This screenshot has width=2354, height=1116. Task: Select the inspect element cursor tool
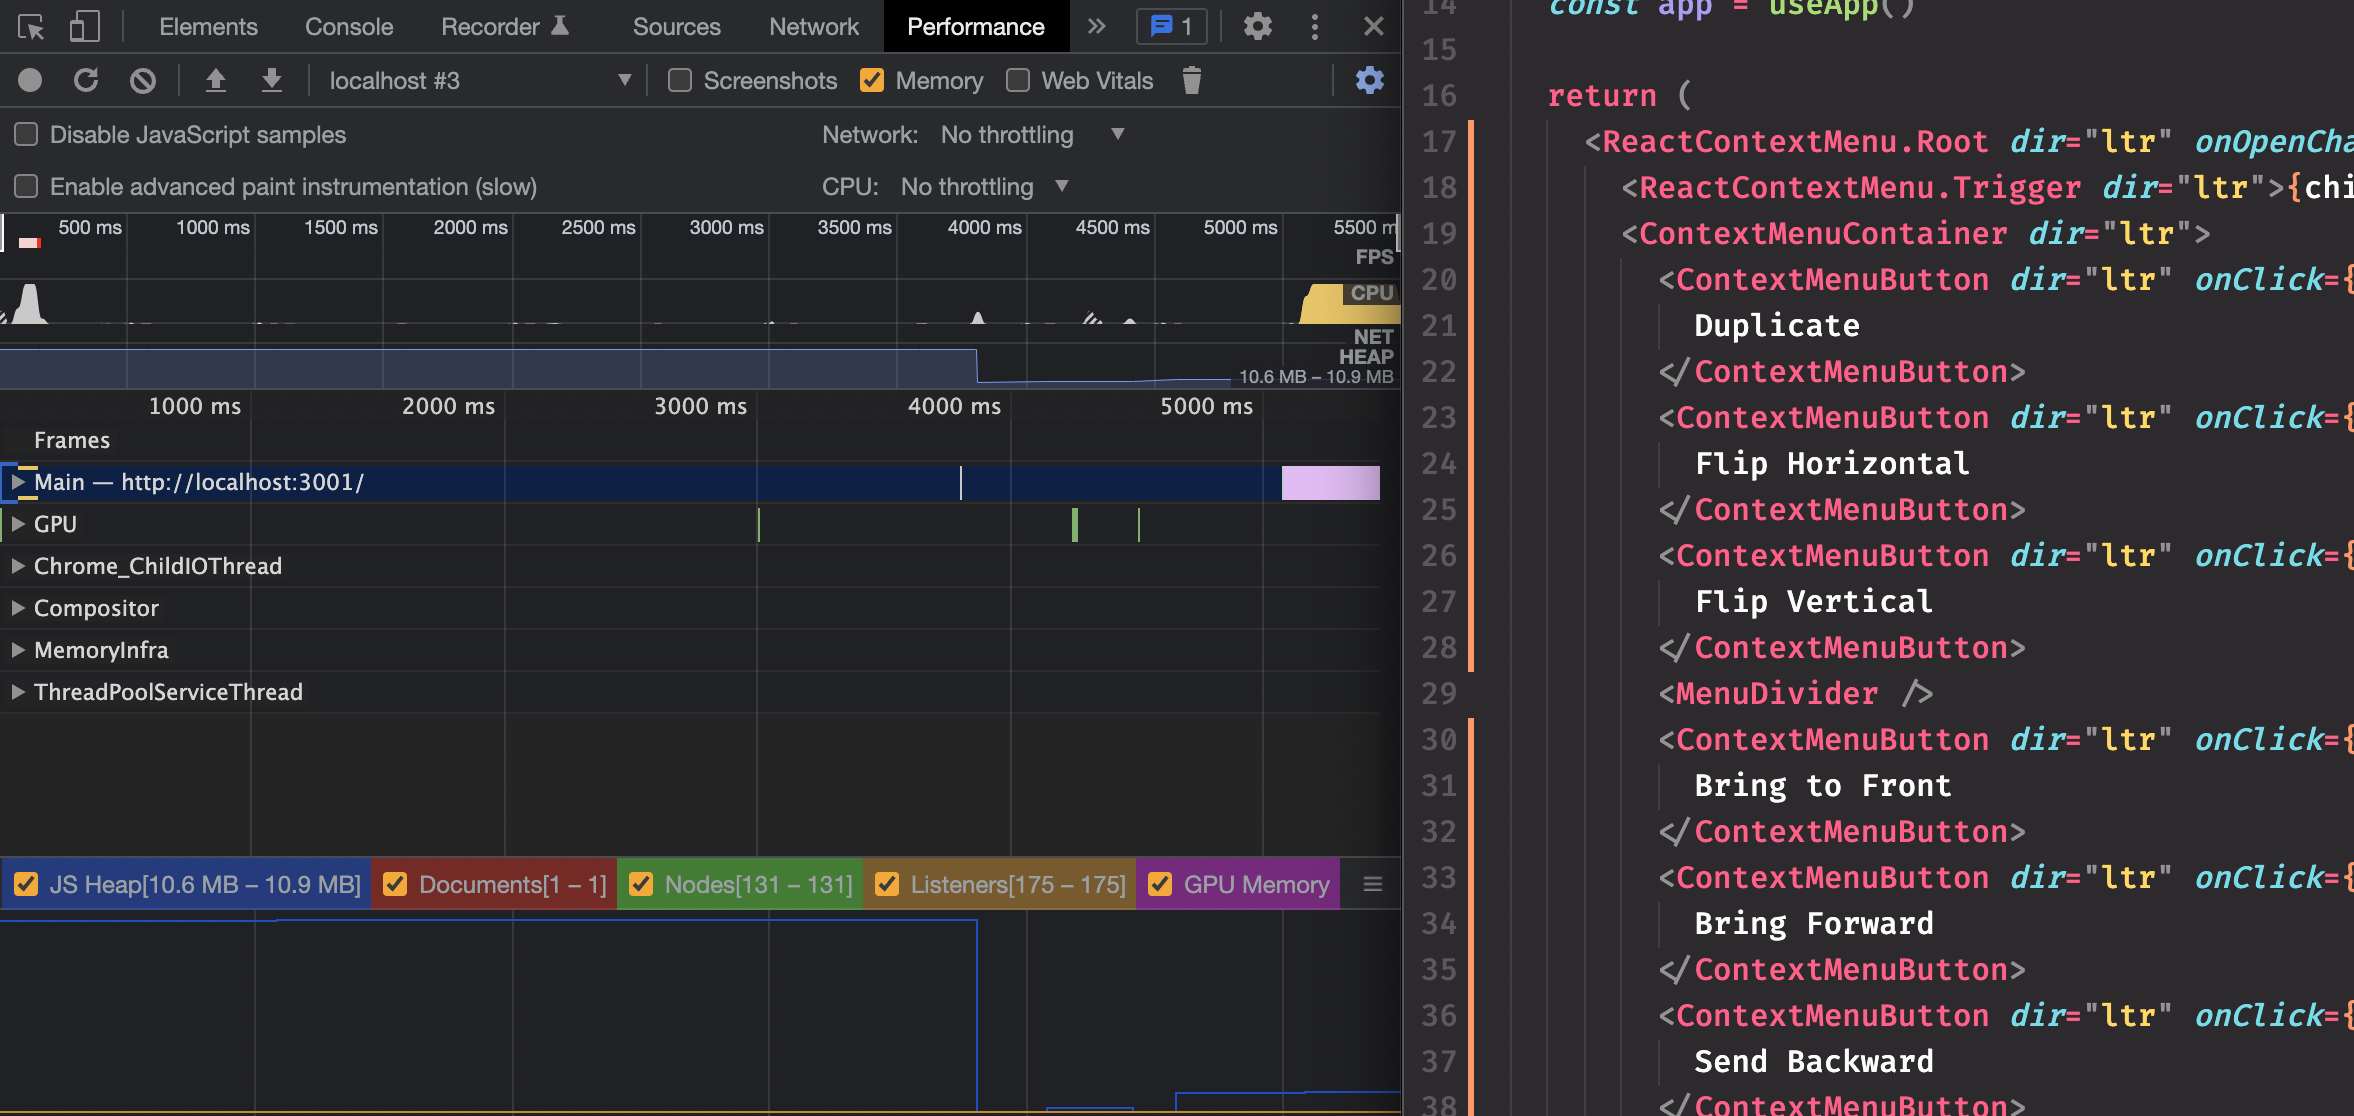[x=31, y=26]
